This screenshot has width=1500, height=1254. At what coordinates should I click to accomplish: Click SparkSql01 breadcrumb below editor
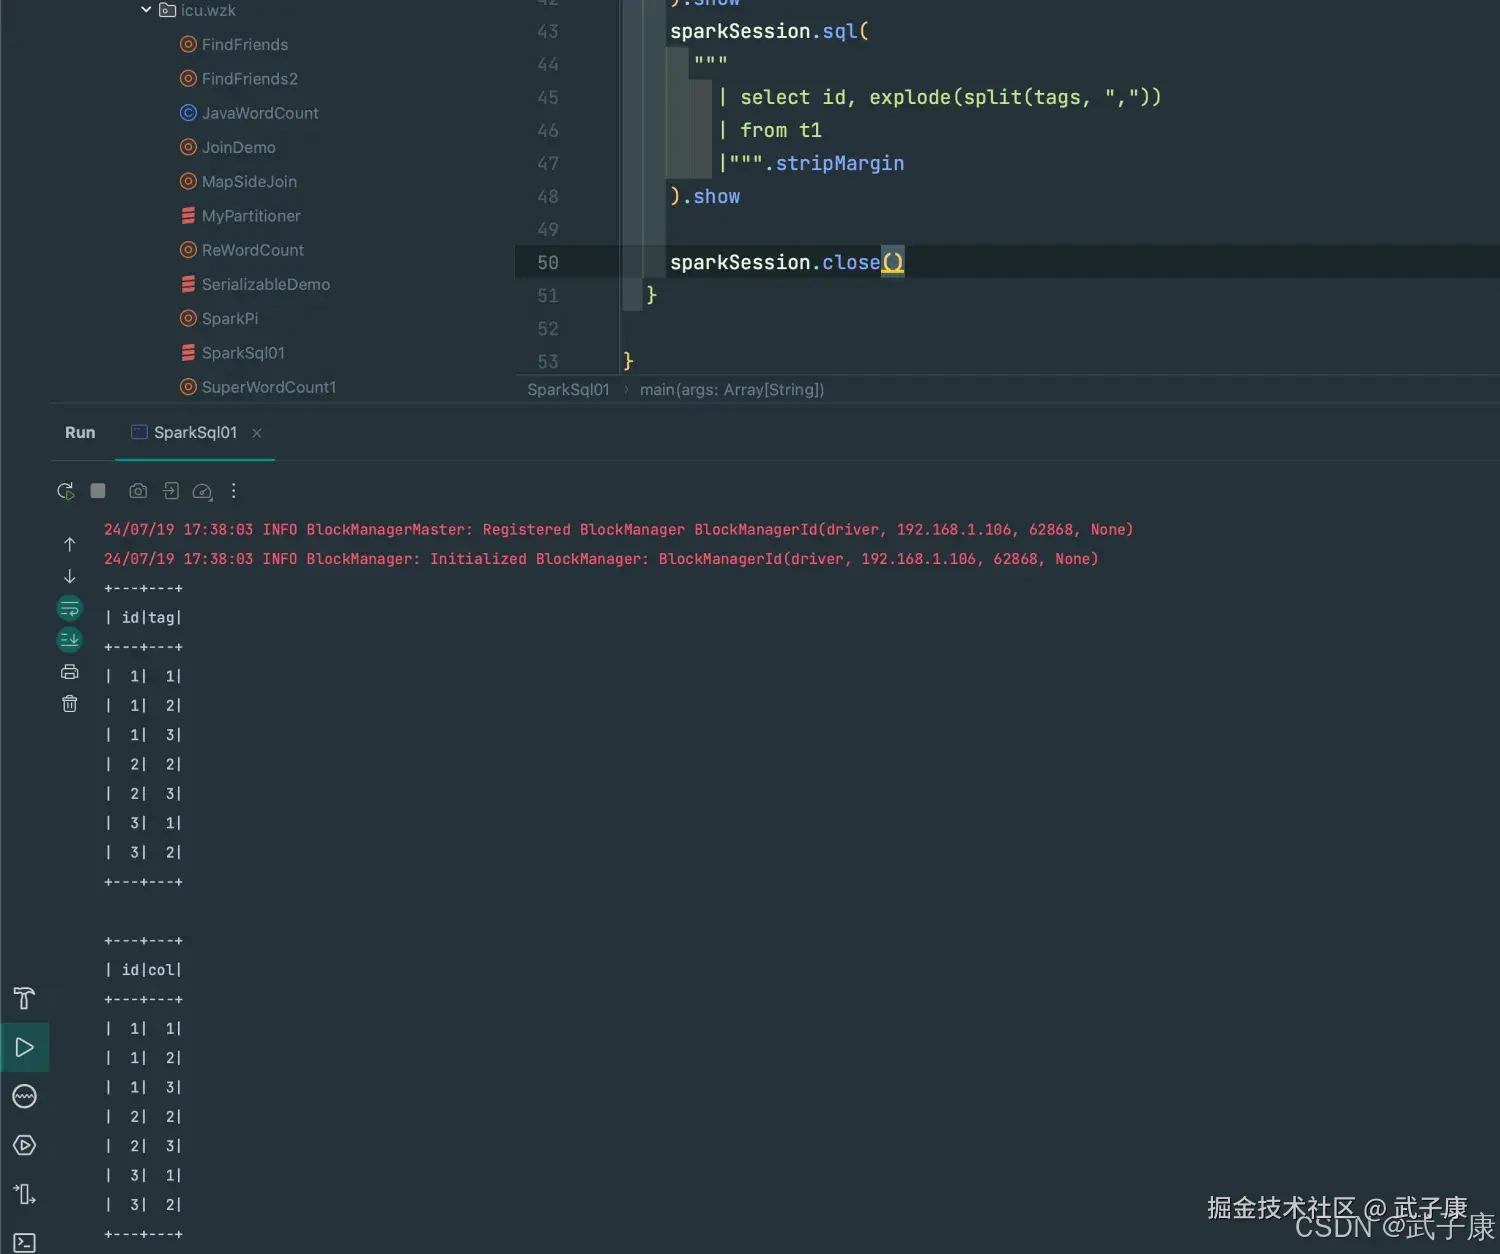(568, 390)
